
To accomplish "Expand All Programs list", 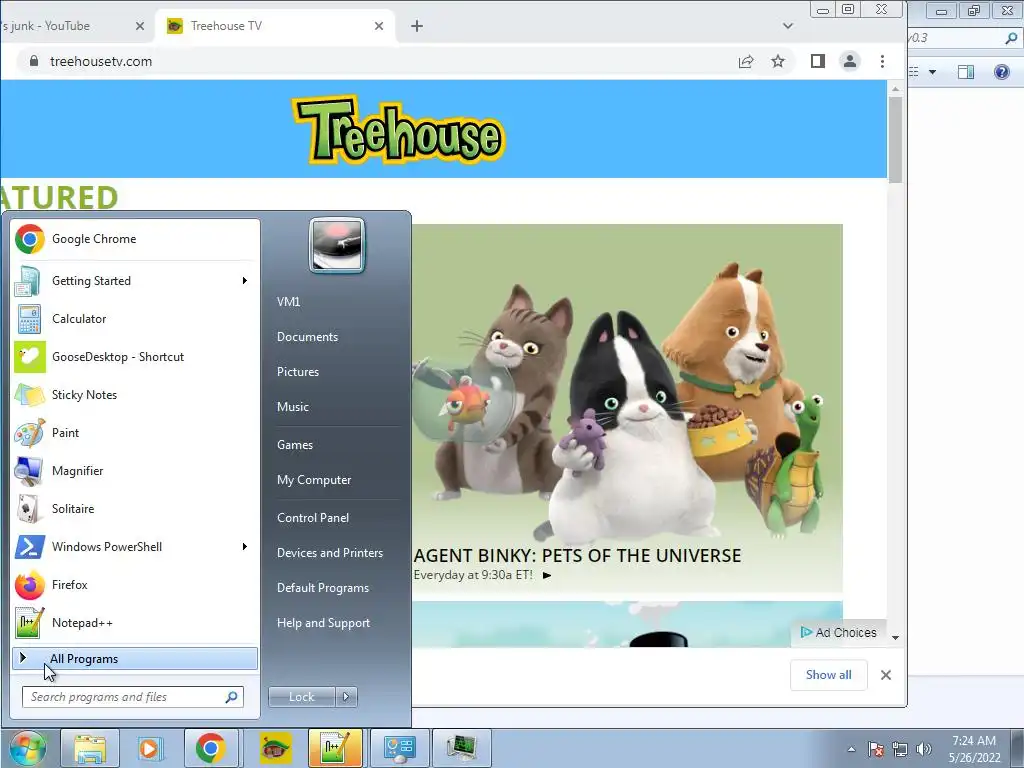I will 135,659.
